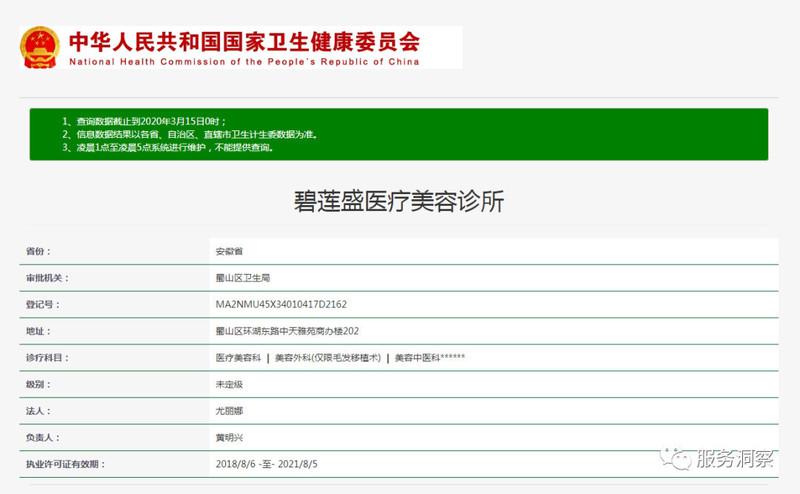The image size is (800, 494).
Task: Click the license validity dates 2018/8/6 -至- 2021/8/5
Action: [x=272, y=464]
